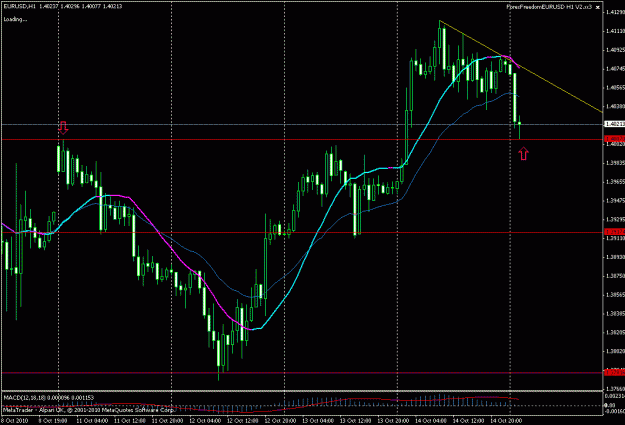
Task: Click the ForexFreedom EURUSD H1 expert label
Action: pyautogui.click(x=549, y=7)
